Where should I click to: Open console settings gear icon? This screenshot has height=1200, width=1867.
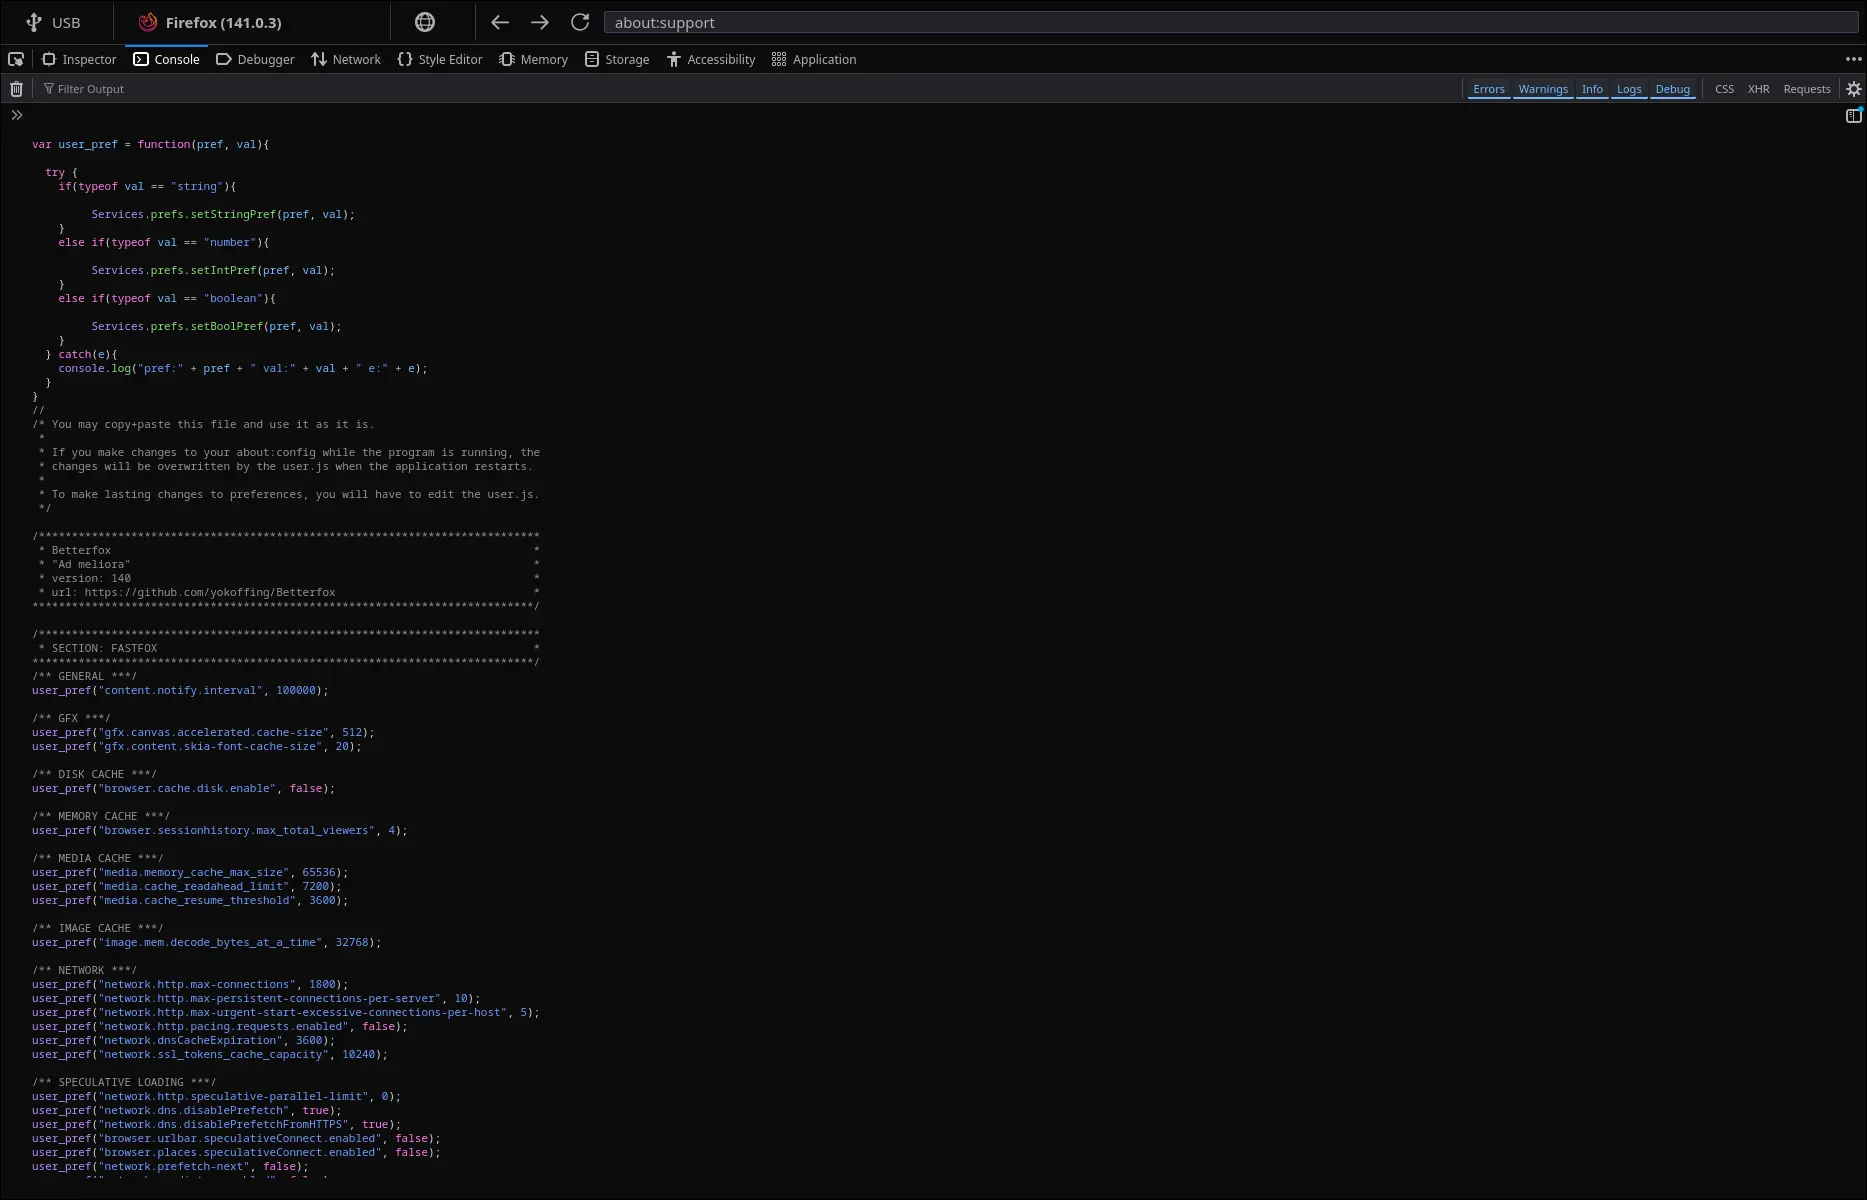pyautogui.click(x=1853, y=89)
